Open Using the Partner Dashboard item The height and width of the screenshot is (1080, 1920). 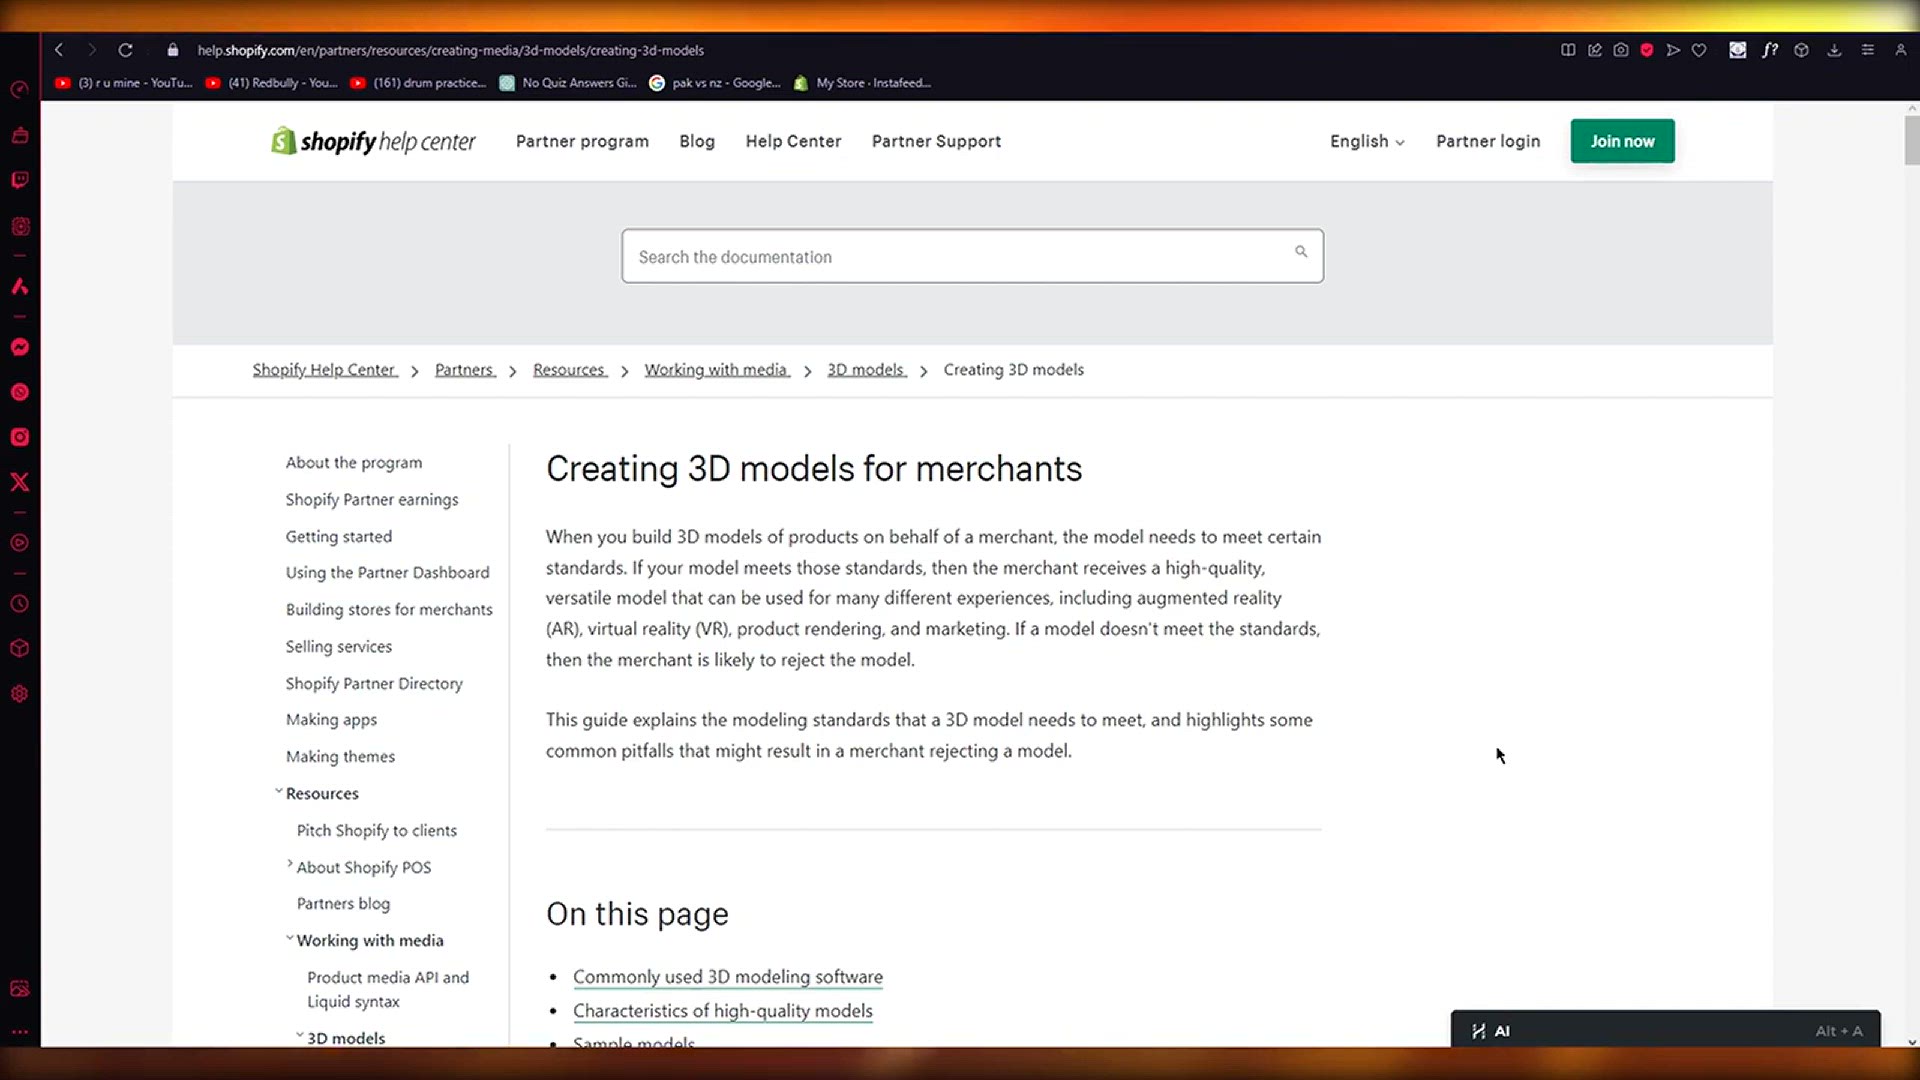pyautogui.click(x=388, y=573)
